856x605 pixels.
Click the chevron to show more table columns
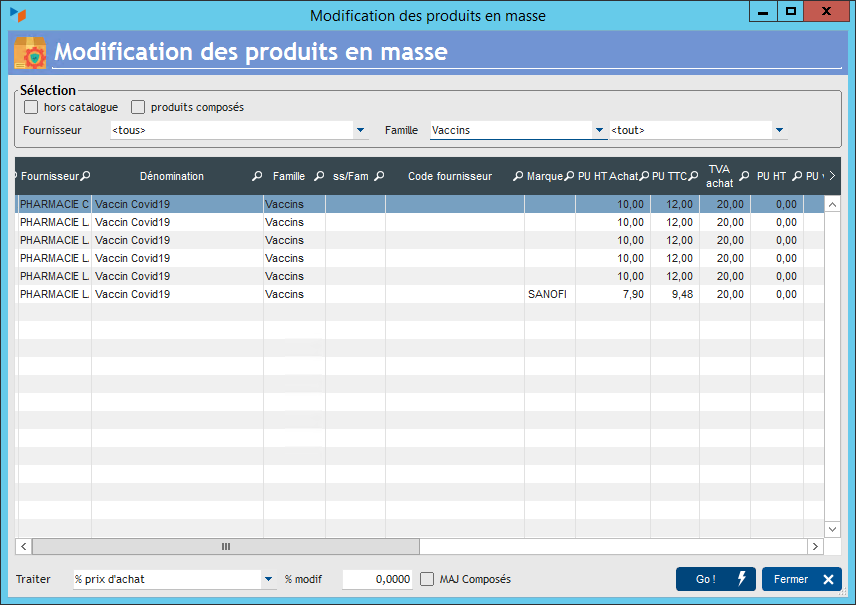tap(832, 176)
